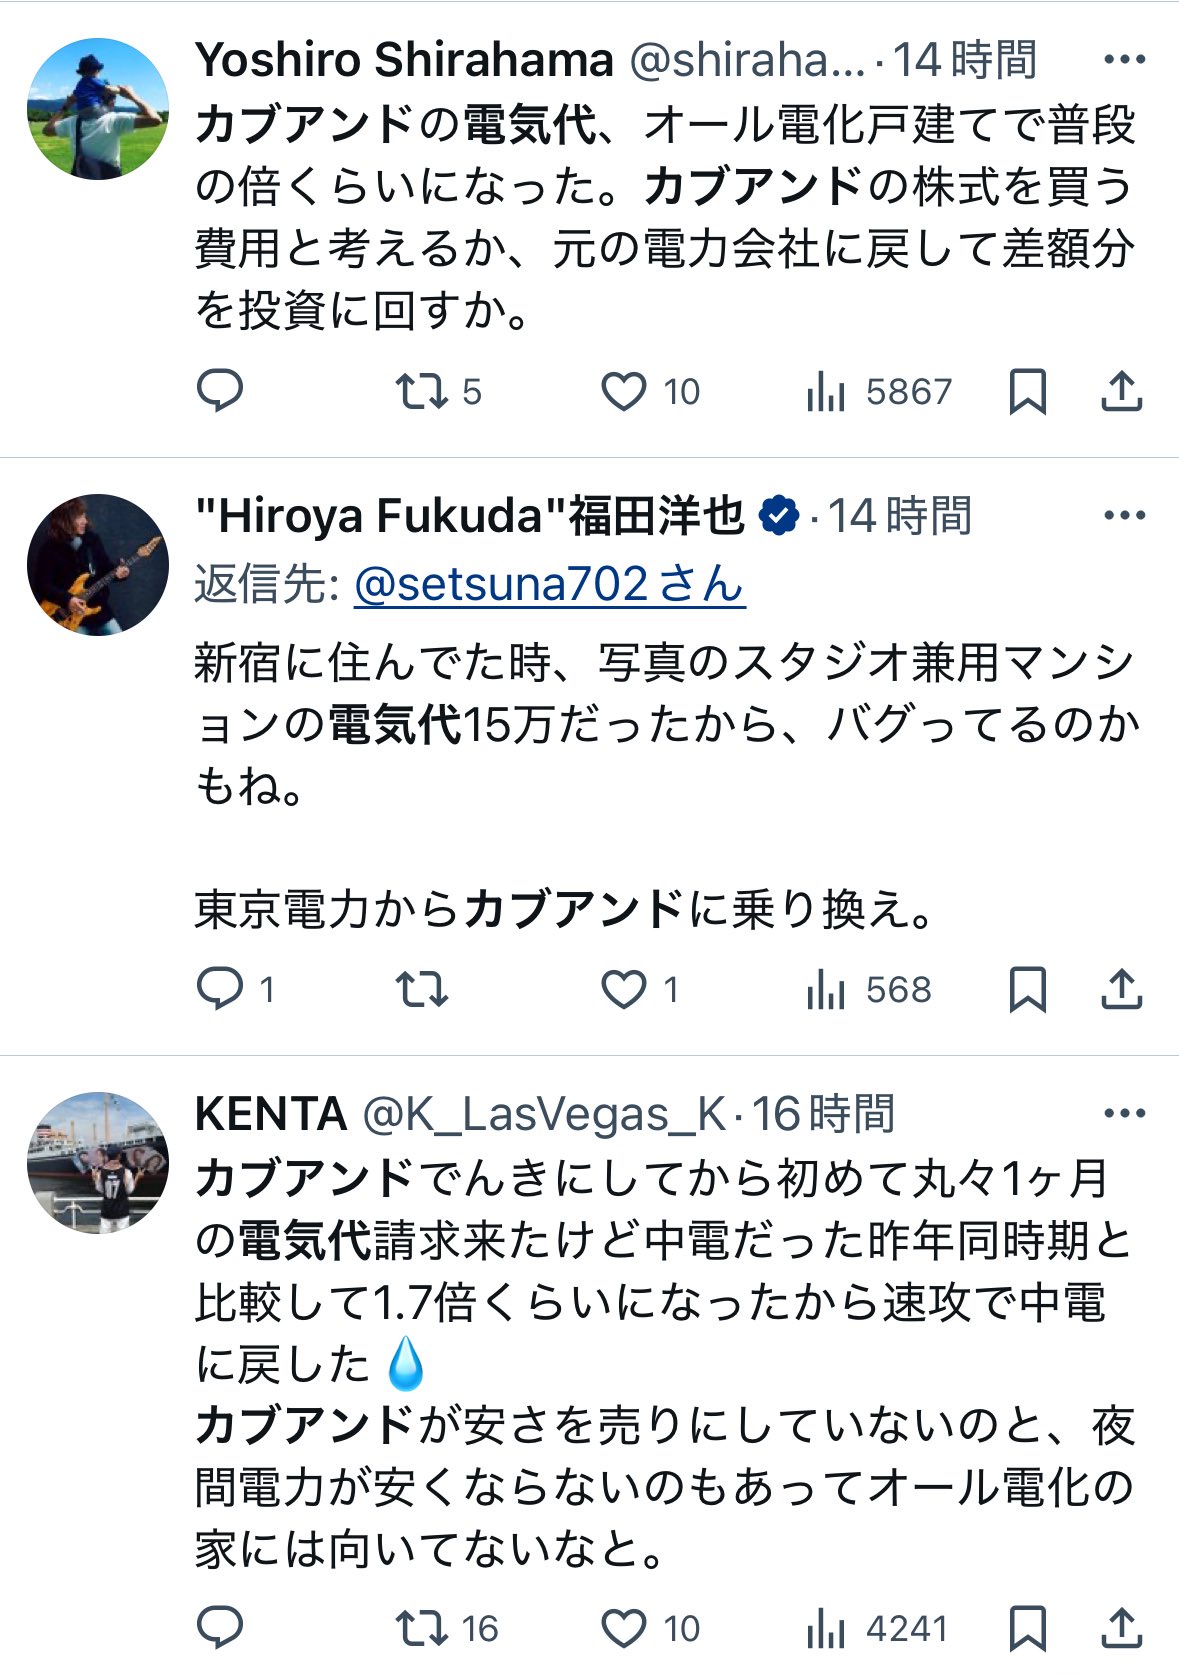Screen dimensions: 1179x1675
Task: View analytics showing 5867 views
Action: tap(878, 391)
